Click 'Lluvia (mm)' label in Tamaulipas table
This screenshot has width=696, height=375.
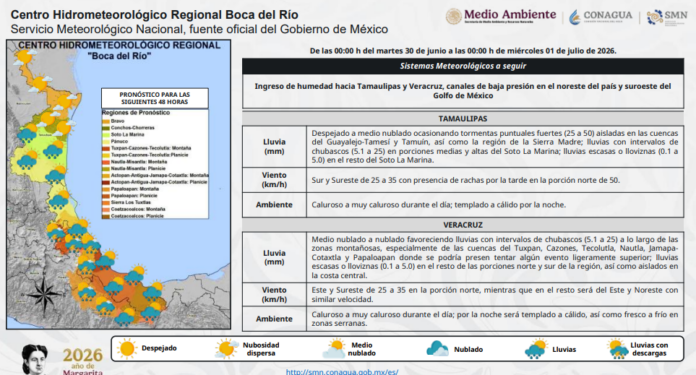click(x=274, y=146)
